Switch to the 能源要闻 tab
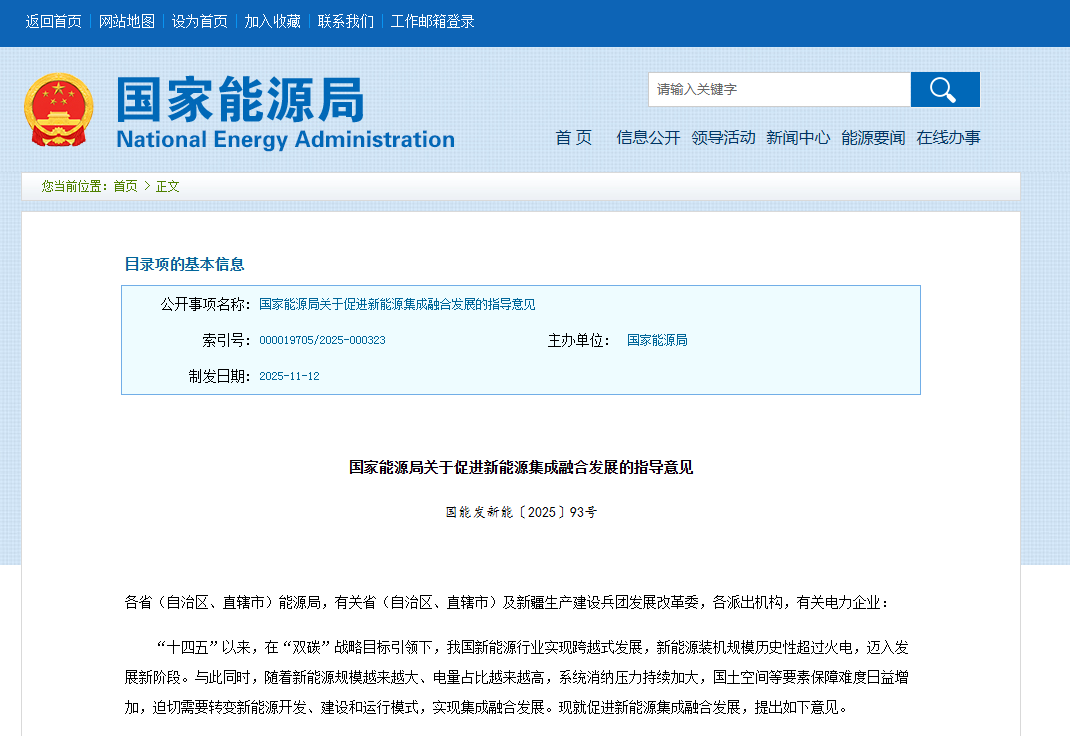Viewport: 1070px width, 736px height. [x=872, y=138]
